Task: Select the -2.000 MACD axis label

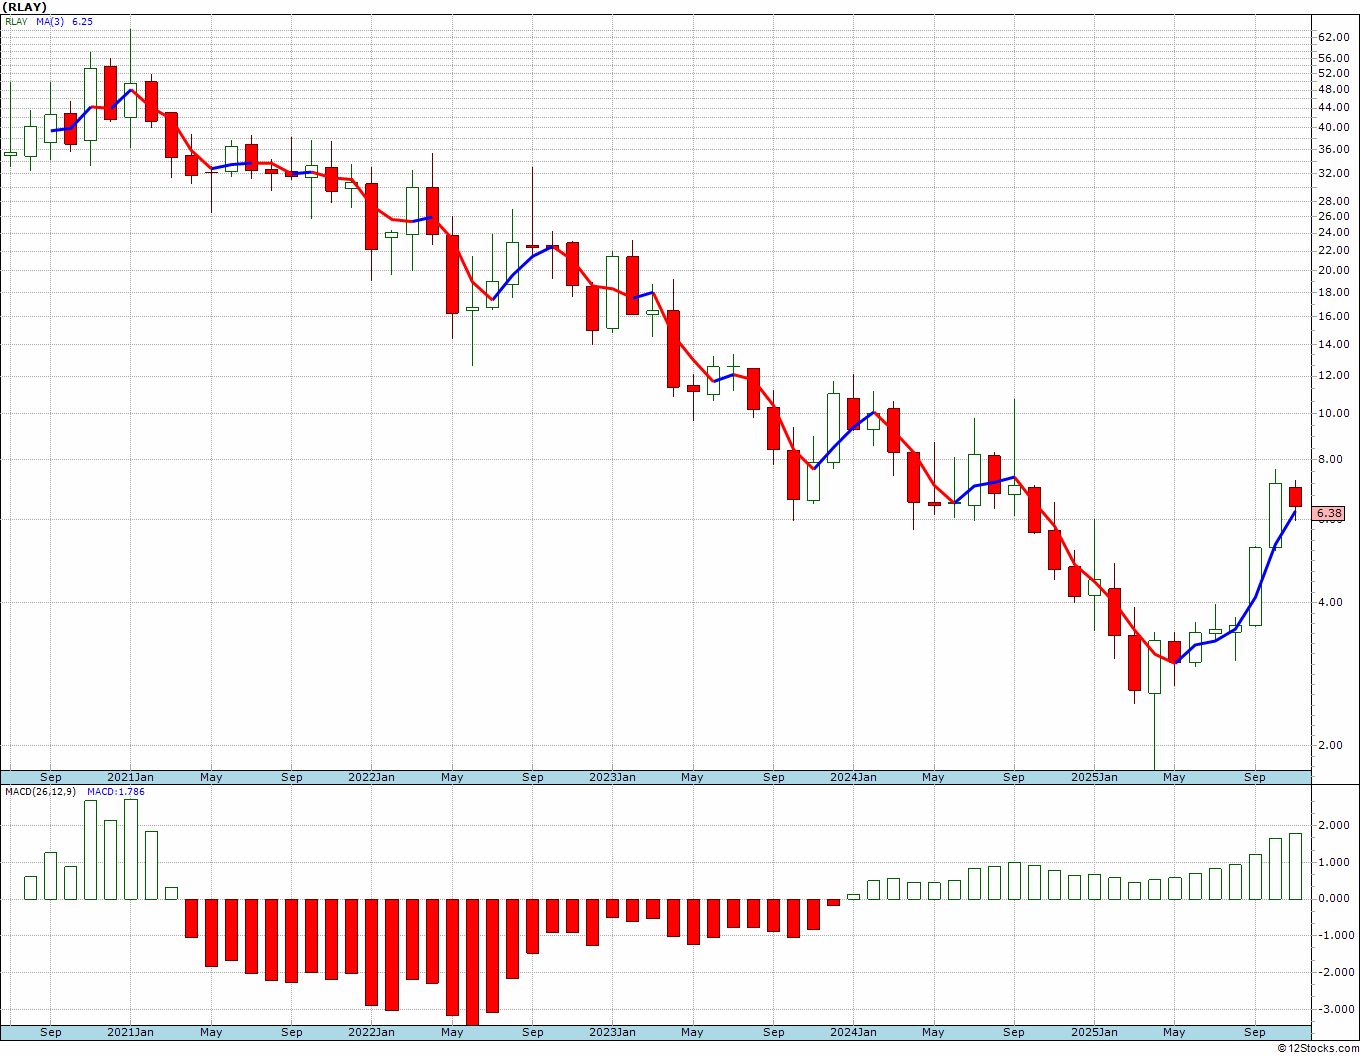Action: 1334,972
